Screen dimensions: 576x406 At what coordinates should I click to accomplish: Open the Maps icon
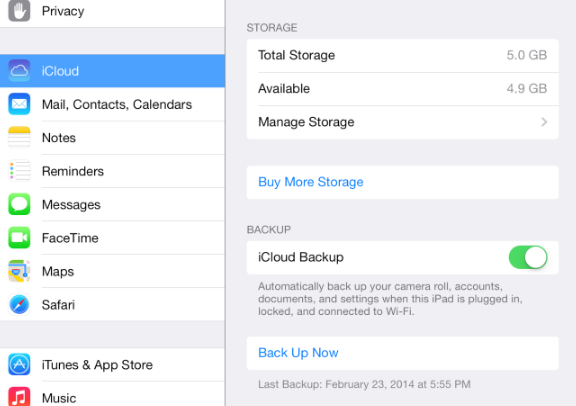pos(19,271)
